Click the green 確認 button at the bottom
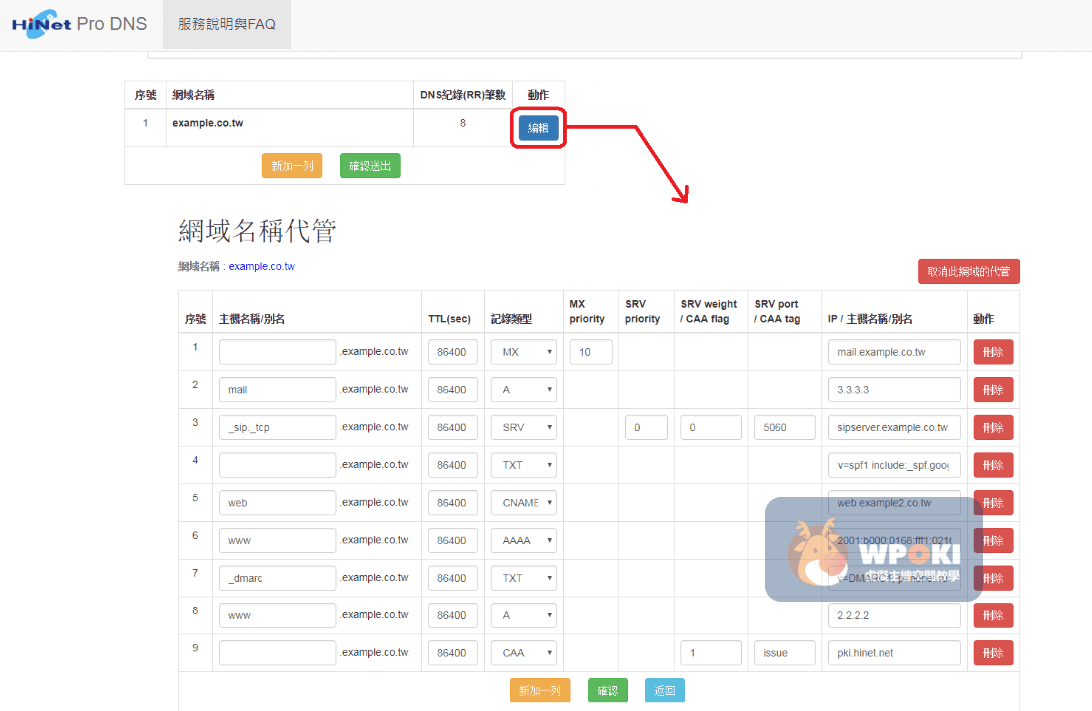Screen dimensions: 1092x711 point(607,690)
